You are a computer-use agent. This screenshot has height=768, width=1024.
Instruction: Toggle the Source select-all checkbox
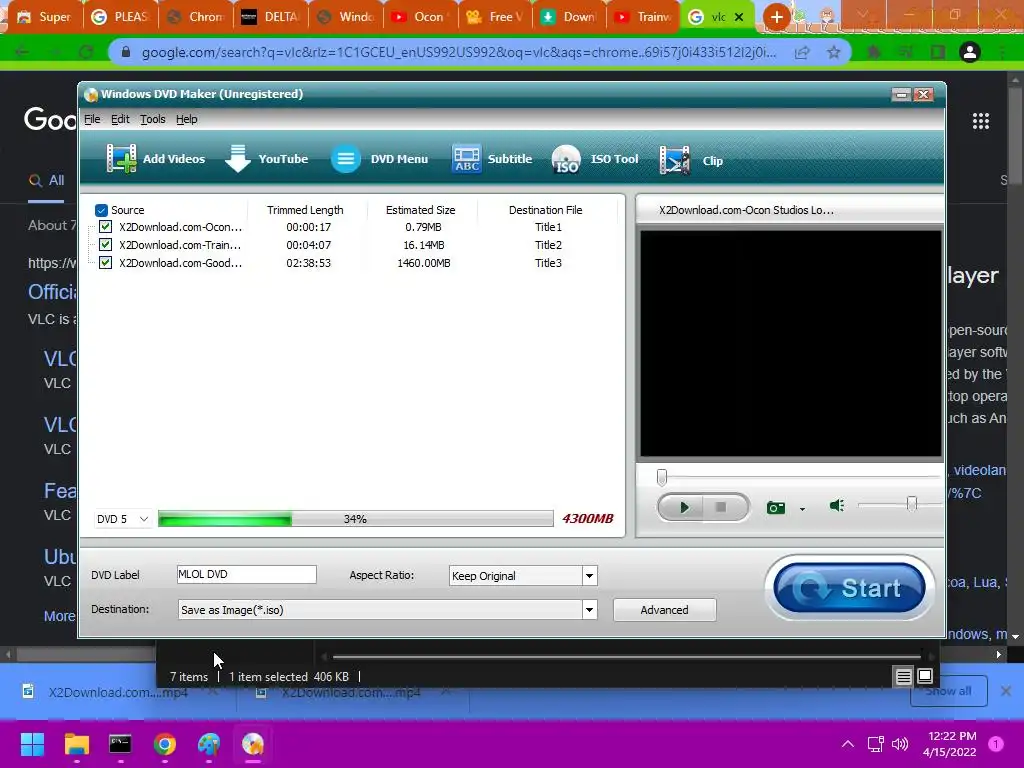click(101, 210)
